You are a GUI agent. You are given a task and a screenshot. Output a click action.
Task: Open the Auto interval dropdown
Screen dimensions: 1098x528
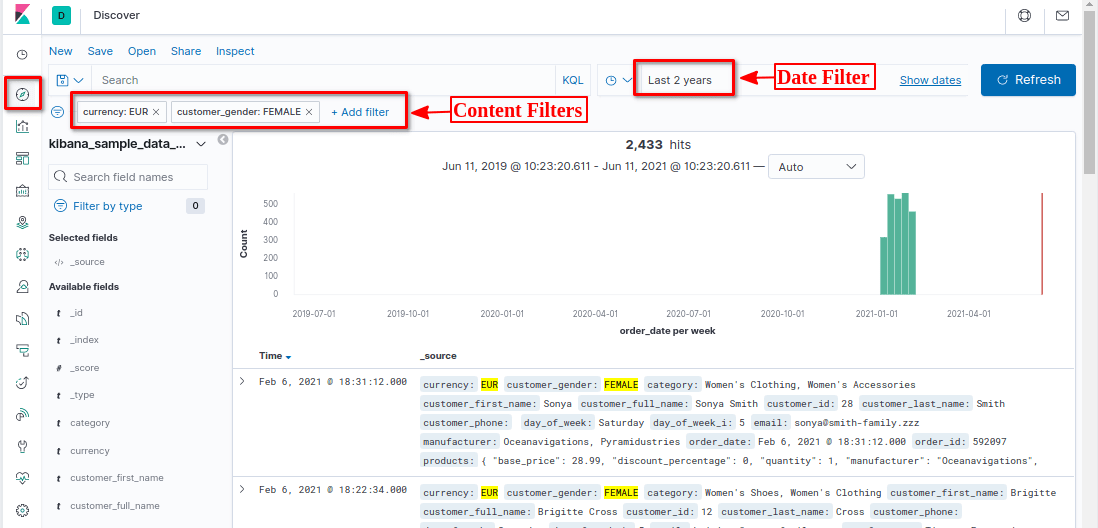pos(816,167)
